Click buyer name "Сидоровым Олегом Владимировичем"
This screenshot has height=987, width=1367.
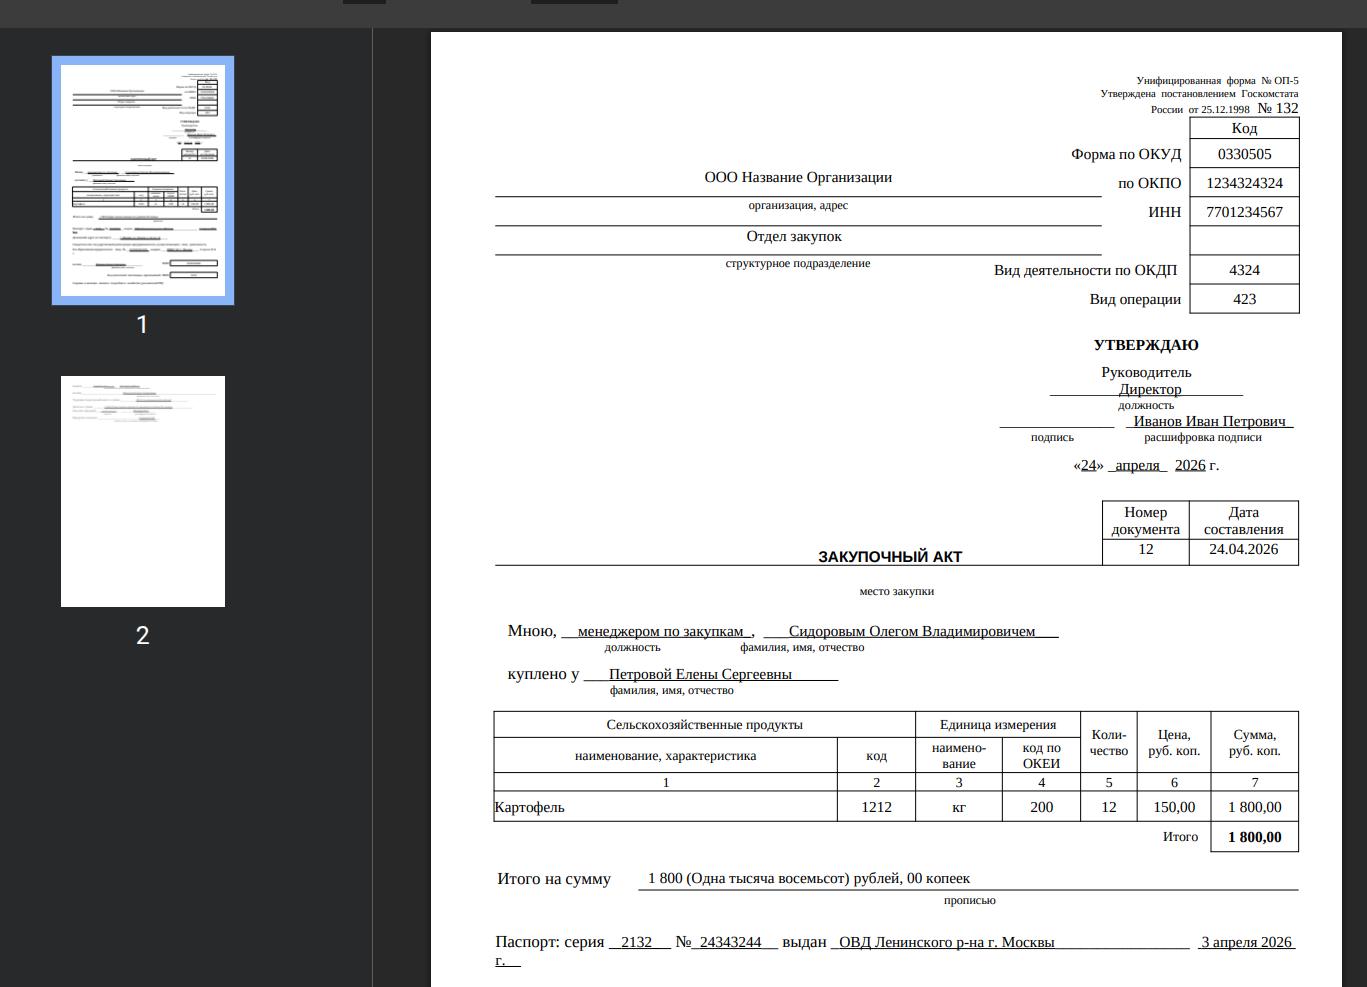[911, 631]
